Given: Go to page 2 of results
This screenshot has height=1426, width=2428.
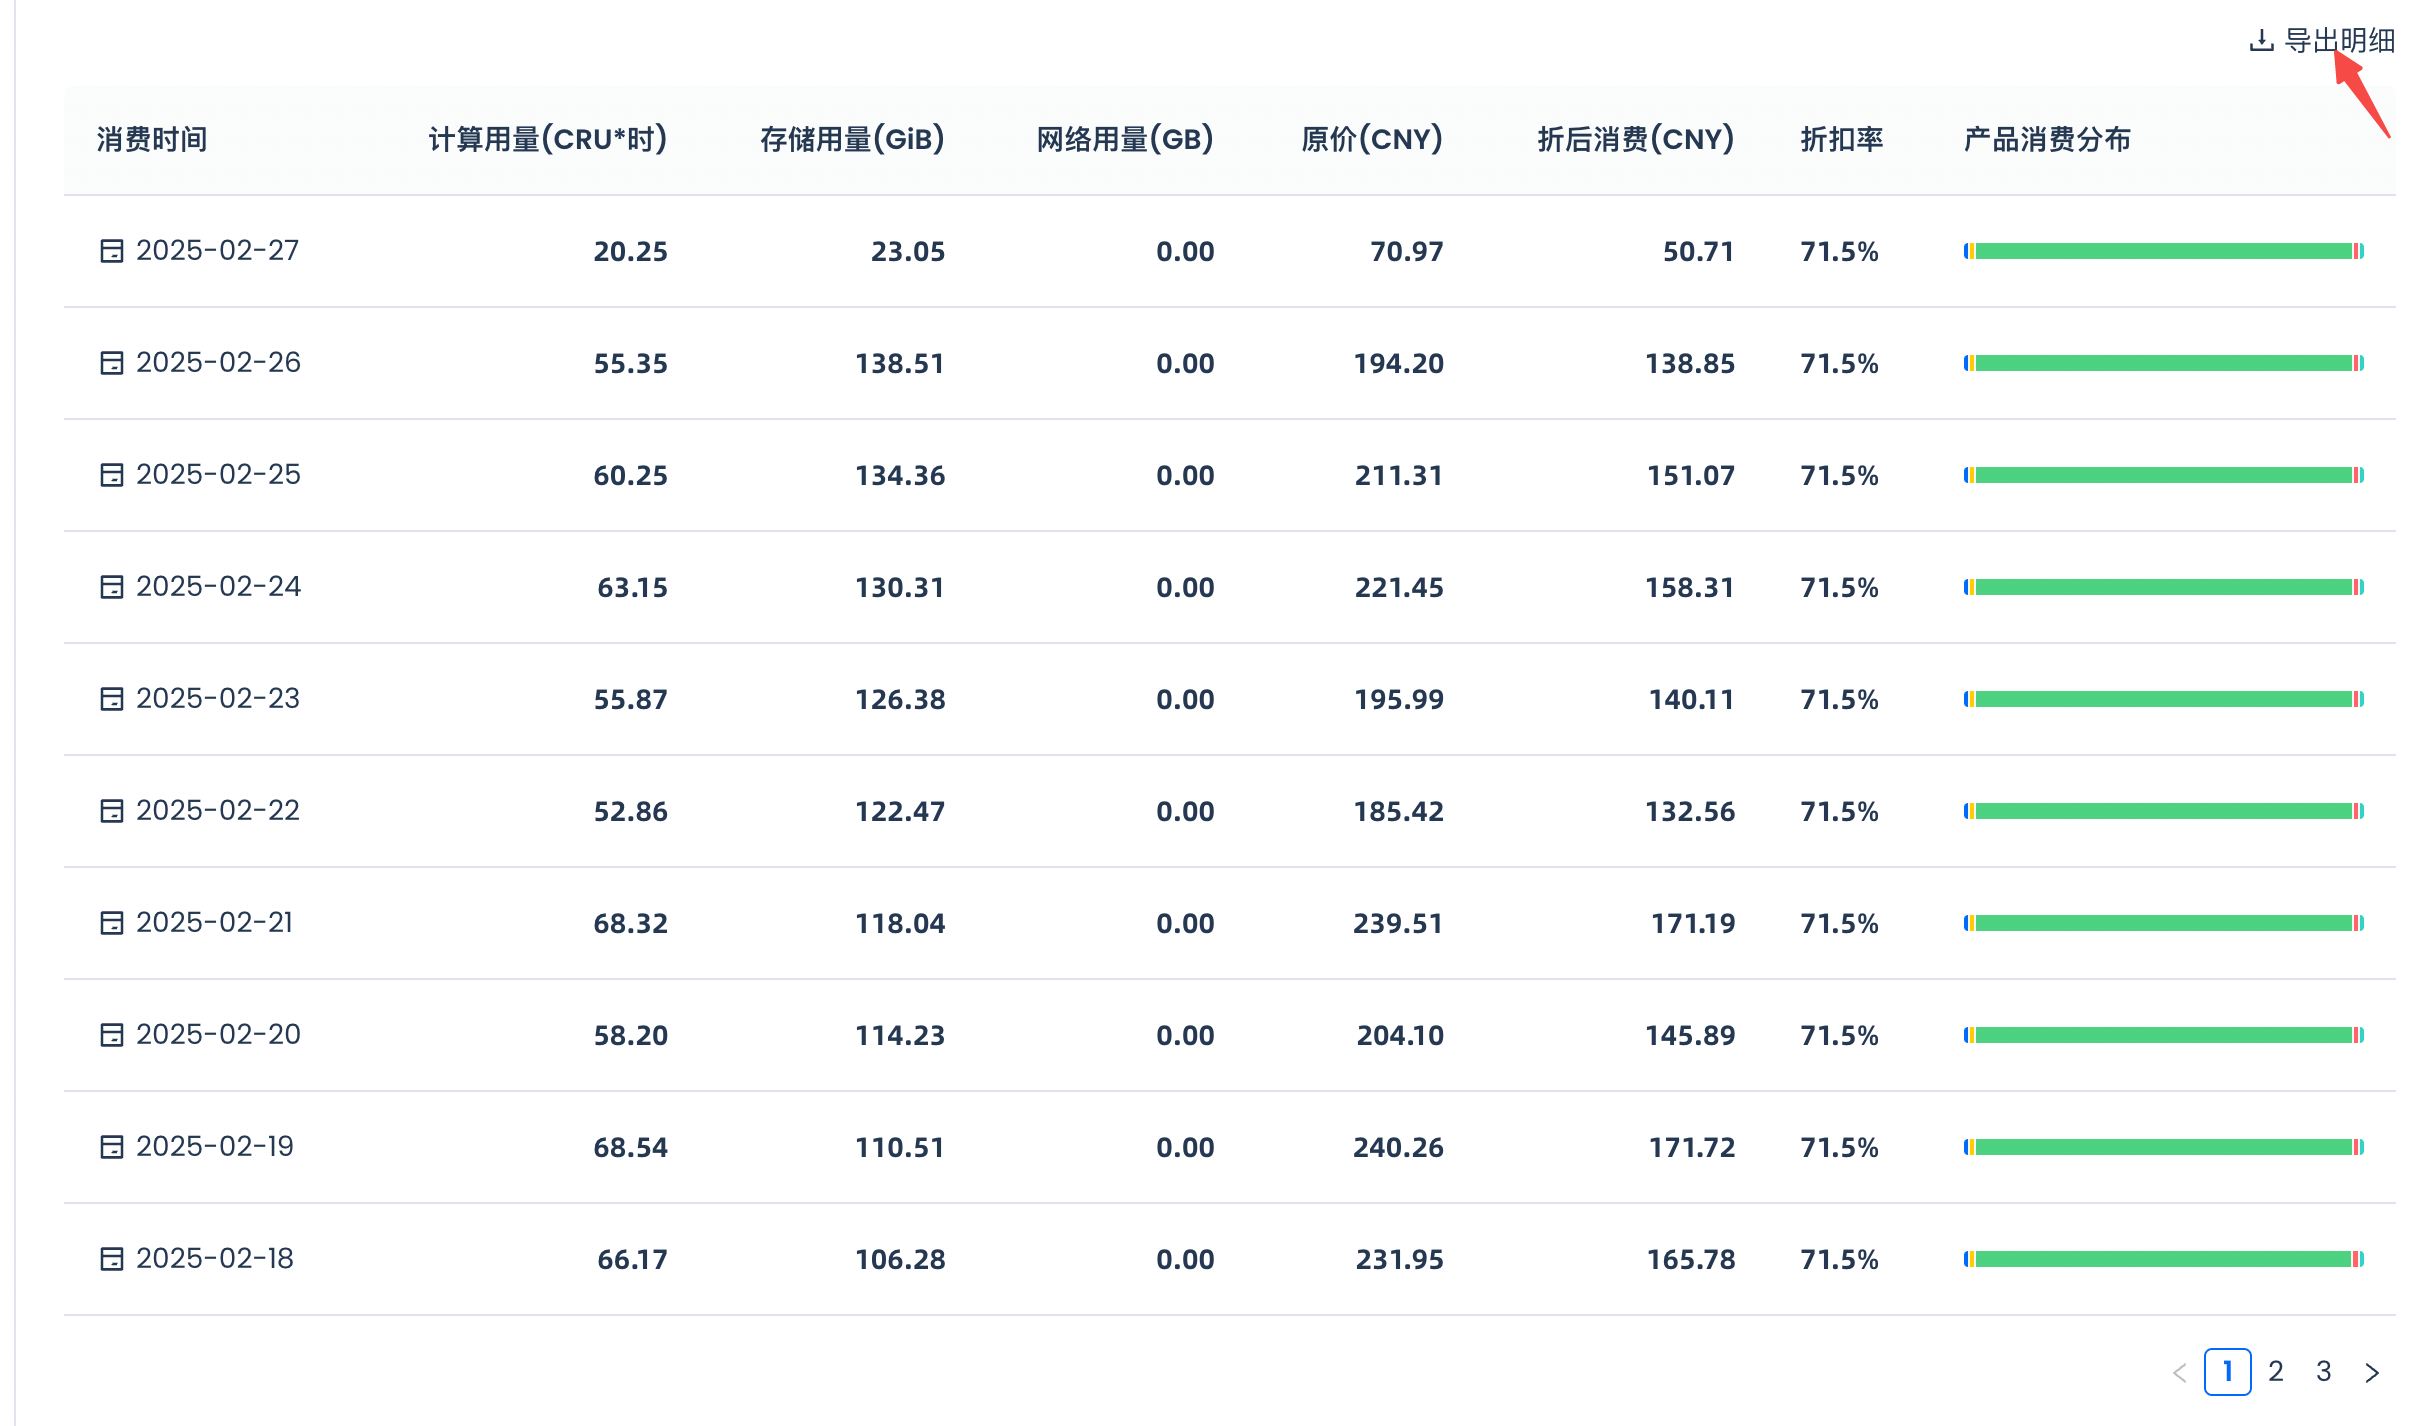Looking at the screenshot, I should click(x=2276, y=1371).
